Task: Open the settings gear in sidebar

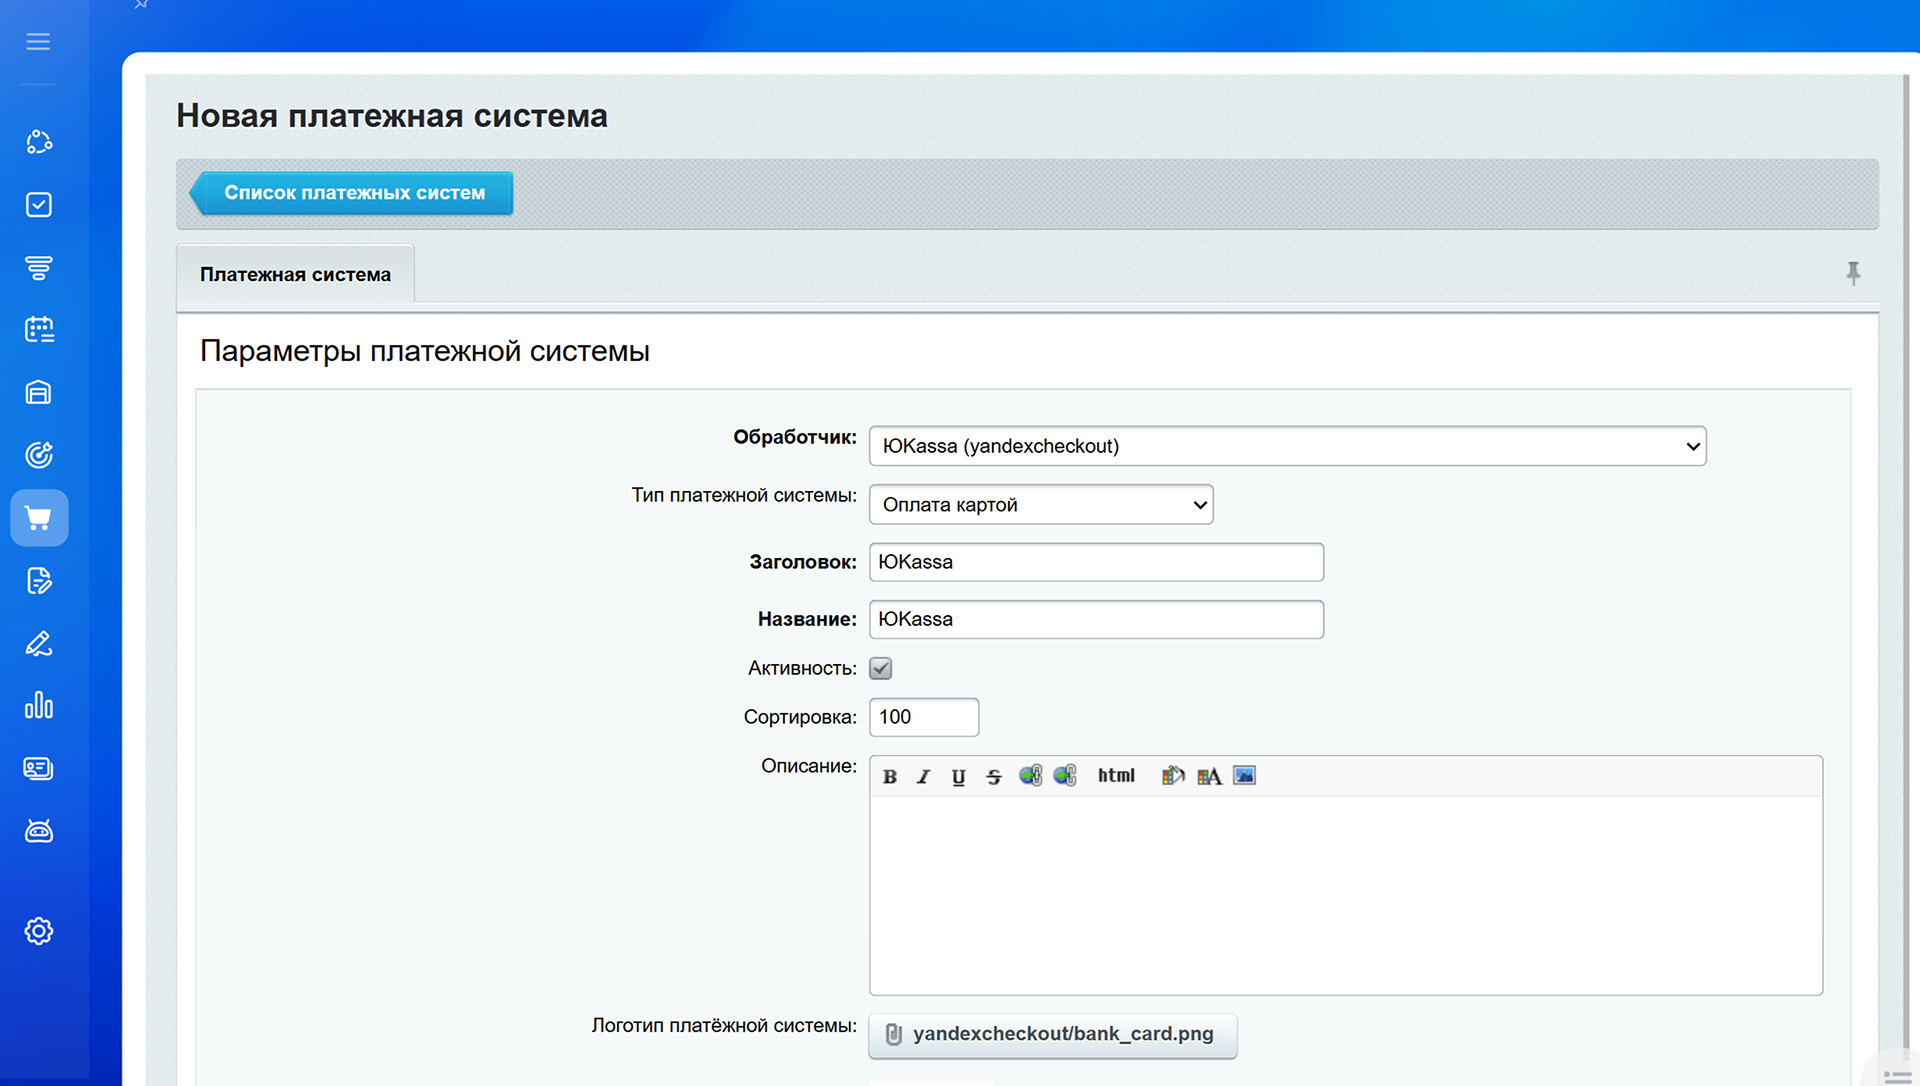Action: click(39, 931)
